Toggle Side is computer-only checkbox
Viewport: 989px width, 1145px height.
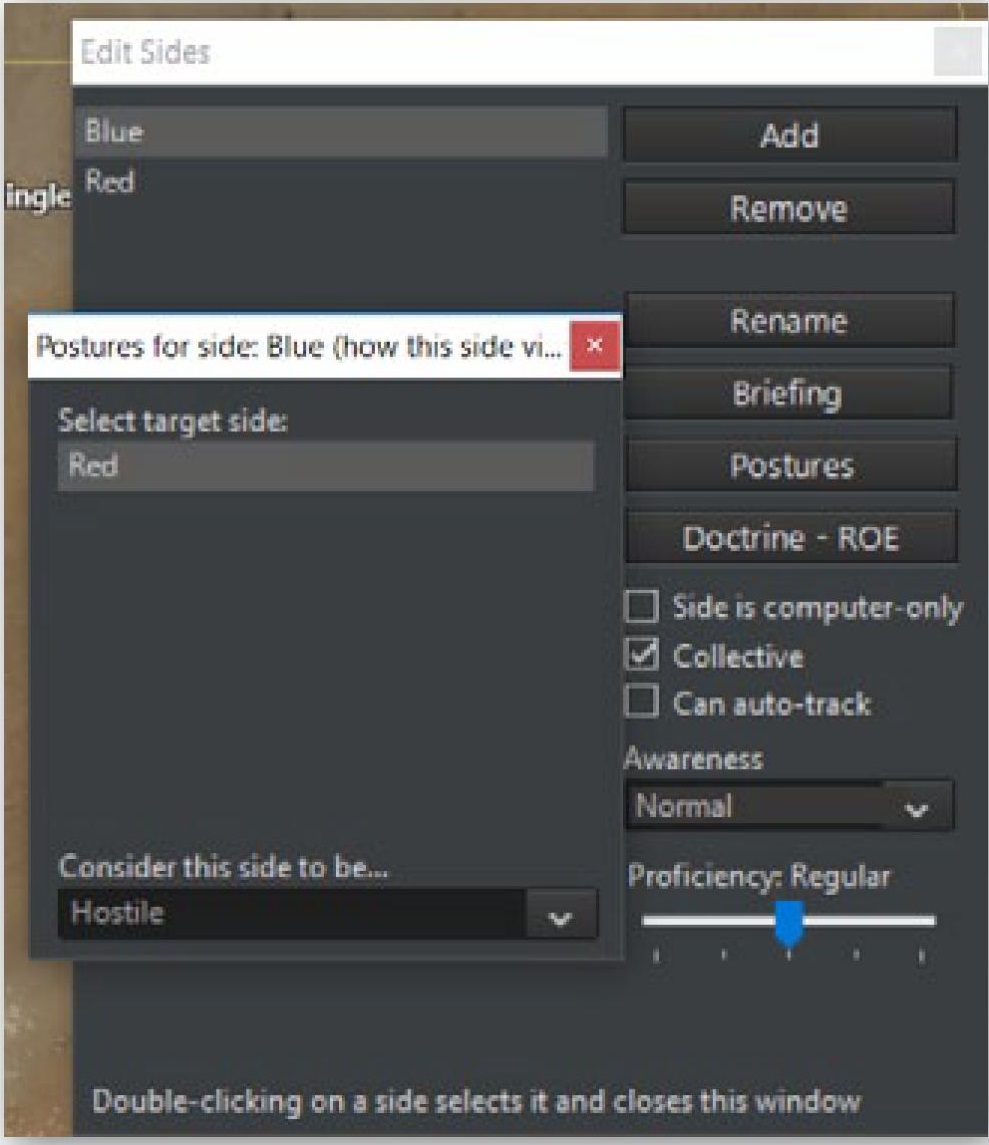point(642,607)
